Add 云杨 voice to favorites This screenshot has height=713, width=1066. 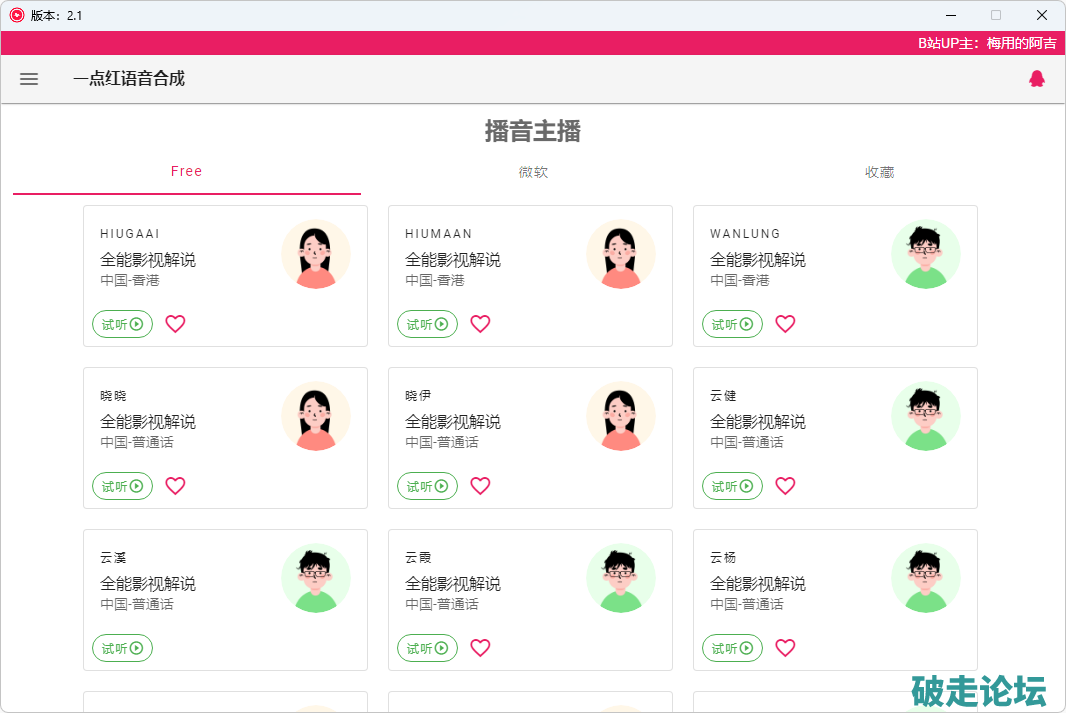pyautogui.click(x=785, y=648)
